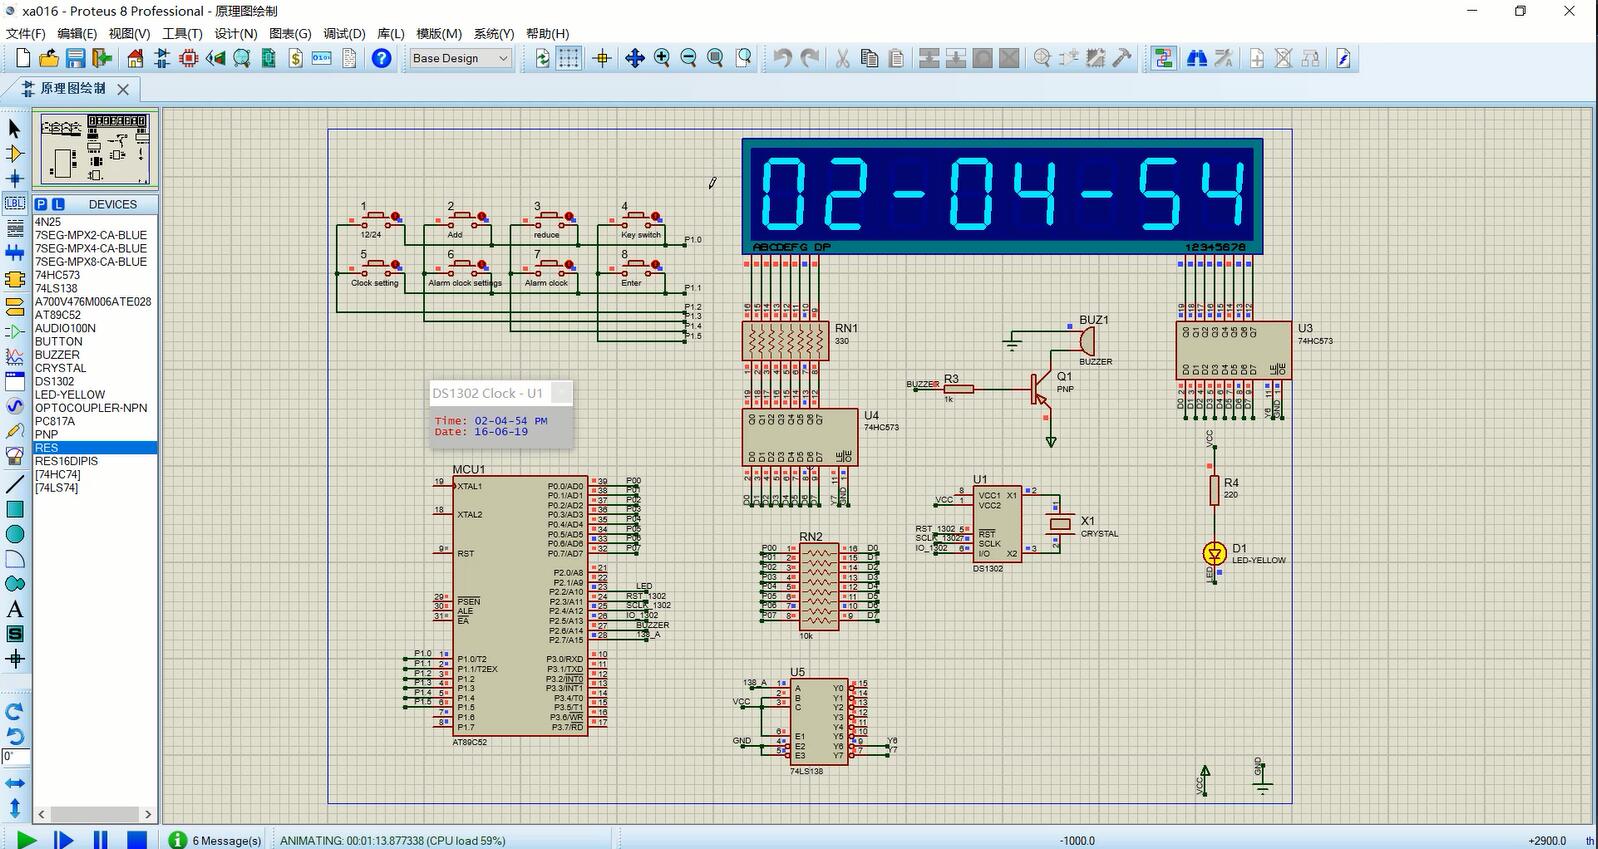The image size is (1598, 849).
Task: Click the rotation angle input field
Action: click(16, 757)
